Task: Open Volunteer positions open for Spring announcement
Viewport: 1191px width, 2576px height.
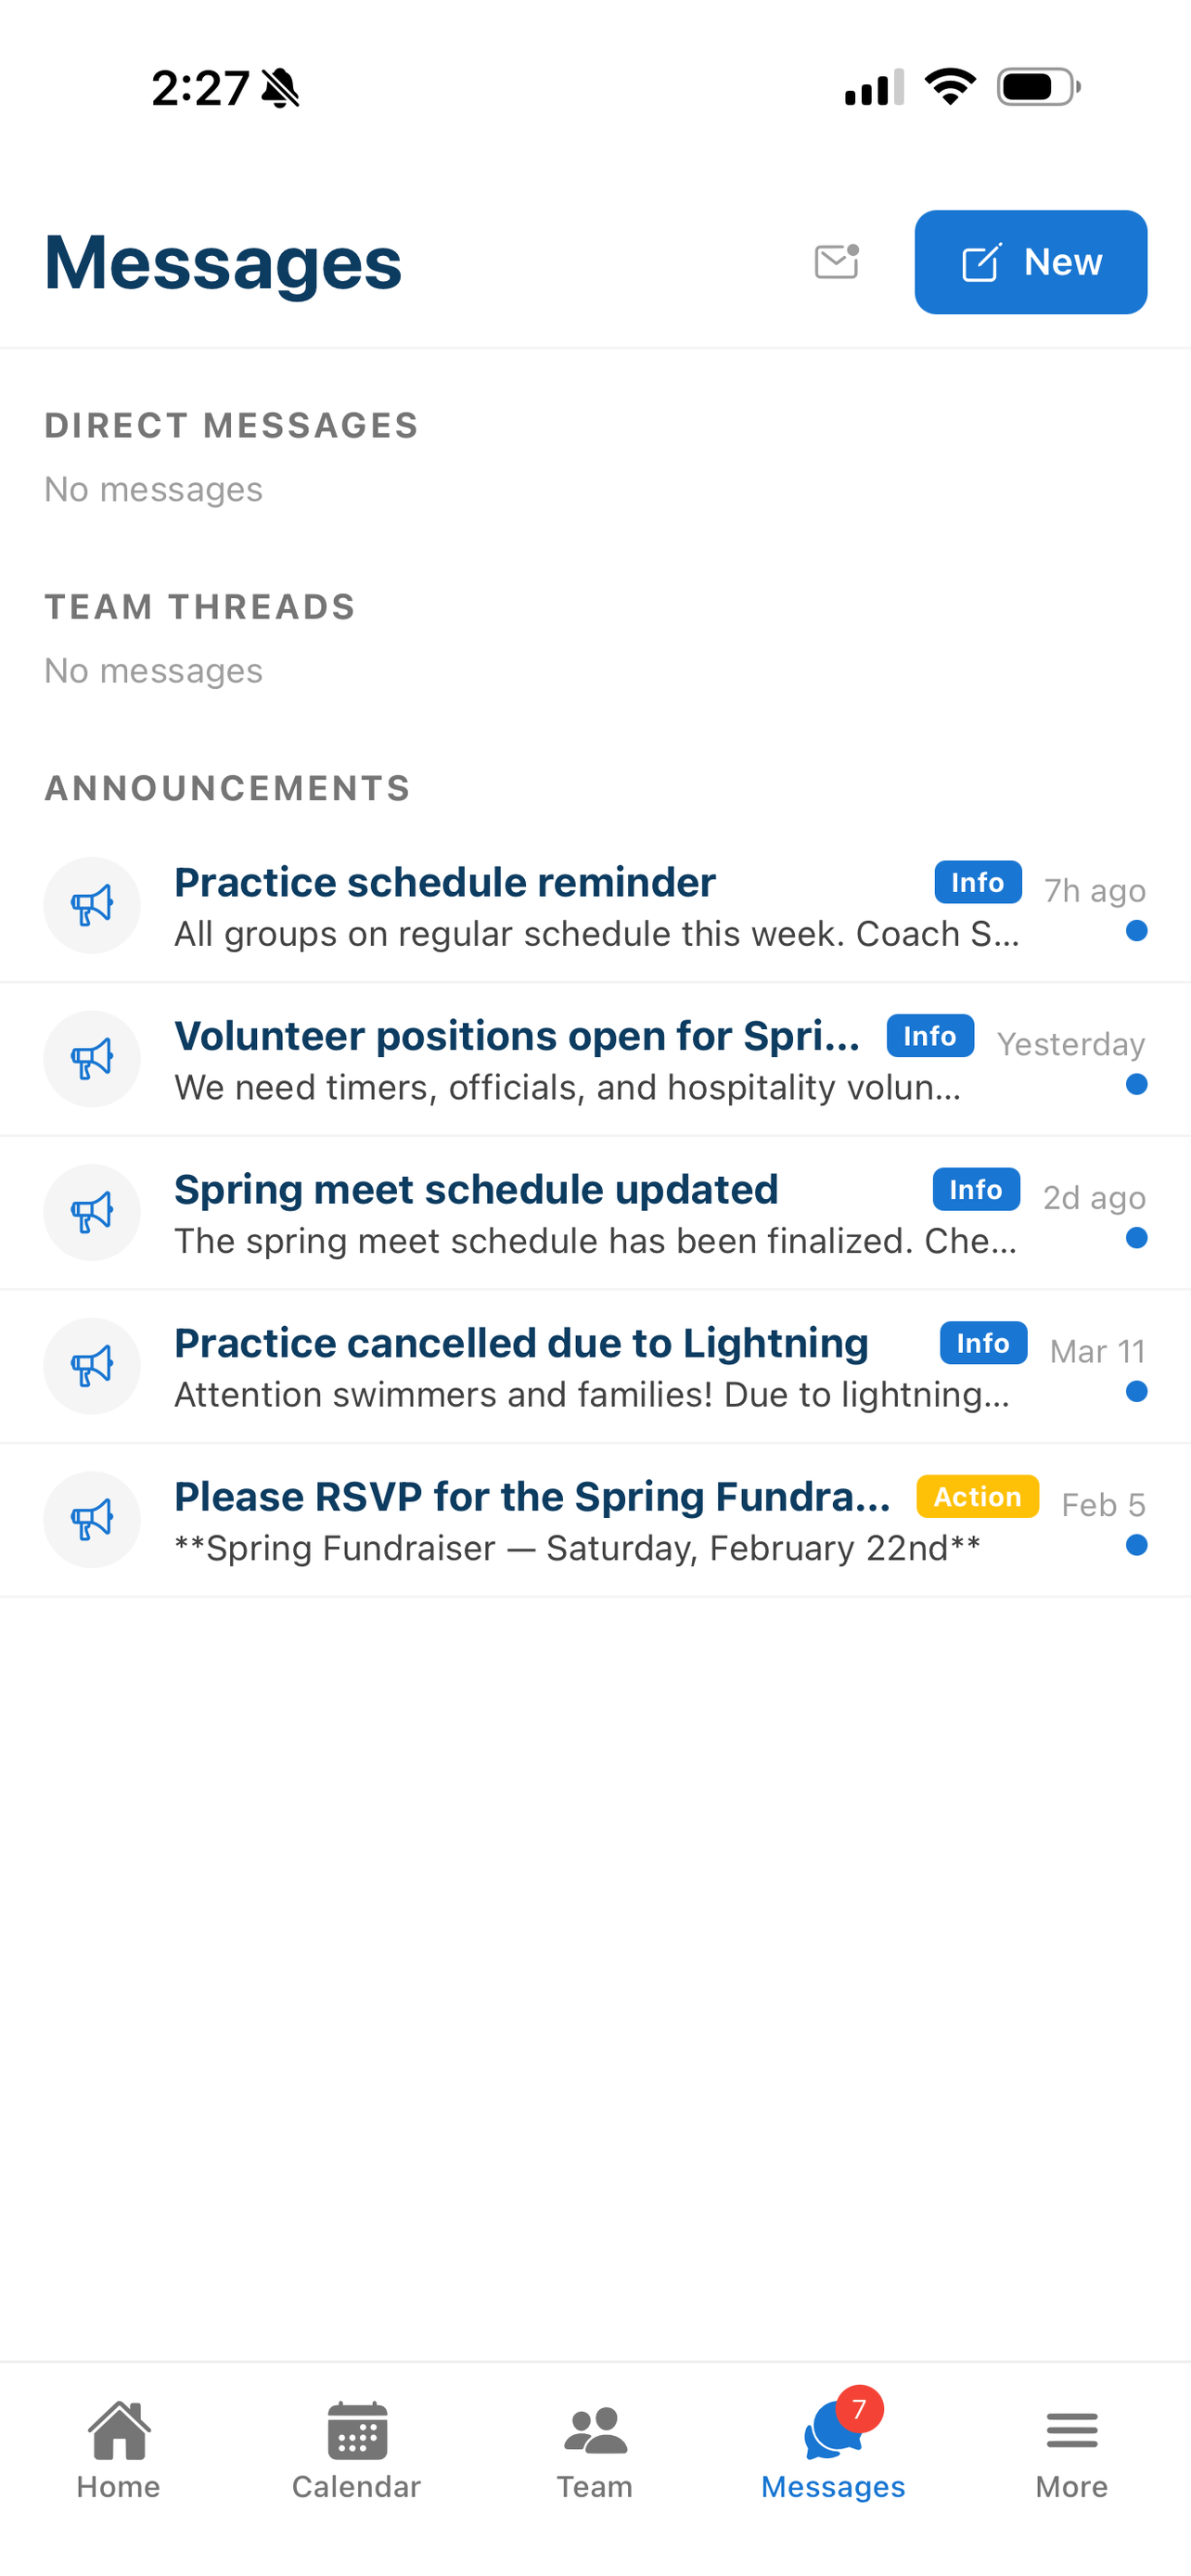Action: click(x=595, y=1060)
